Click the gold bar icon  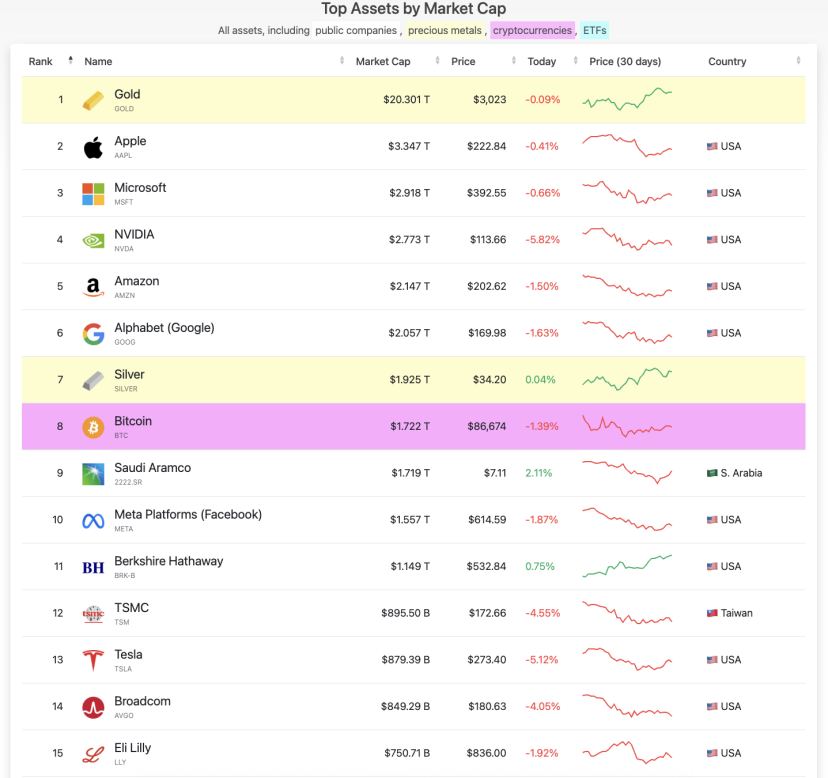click(x=93, y=100)
